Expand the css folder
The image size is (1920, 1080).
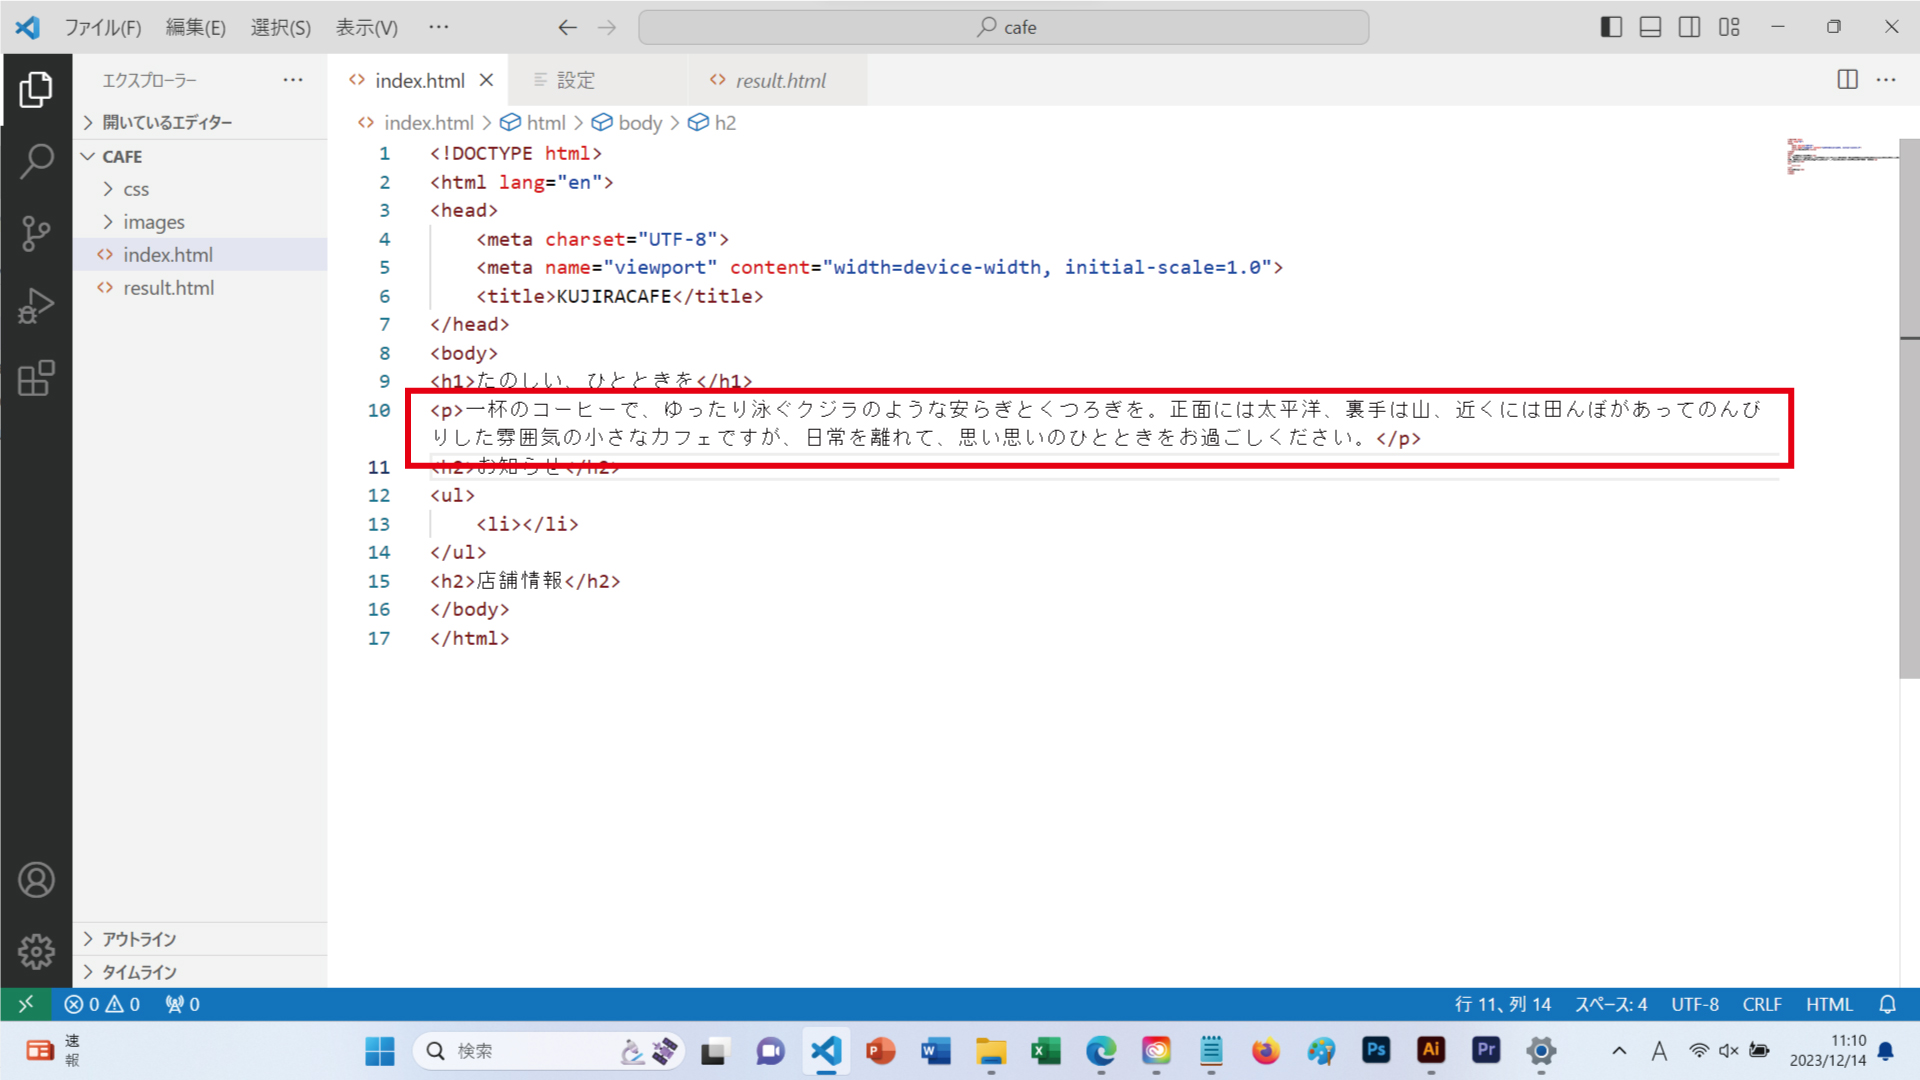[135, 188]
